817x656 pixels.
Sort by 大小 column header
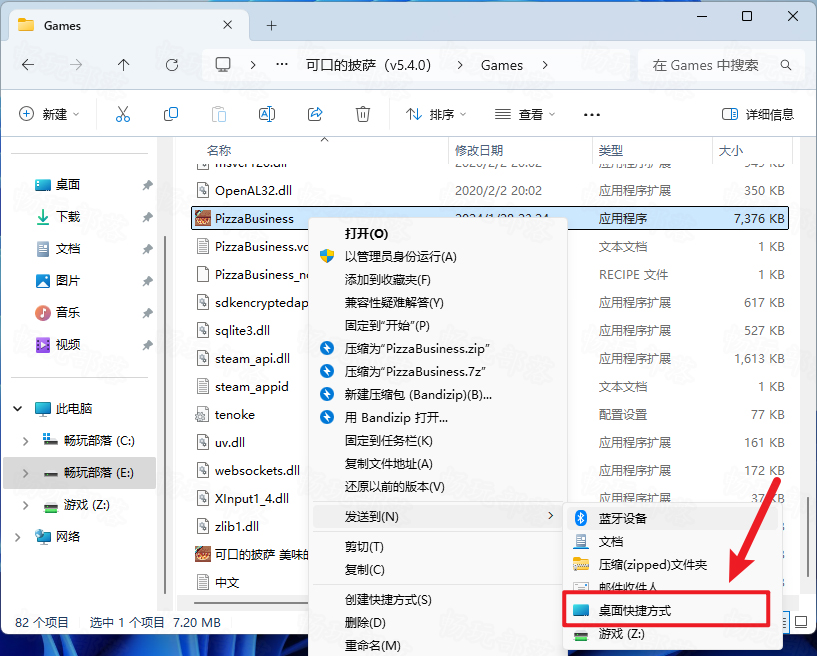click(731, 151)
